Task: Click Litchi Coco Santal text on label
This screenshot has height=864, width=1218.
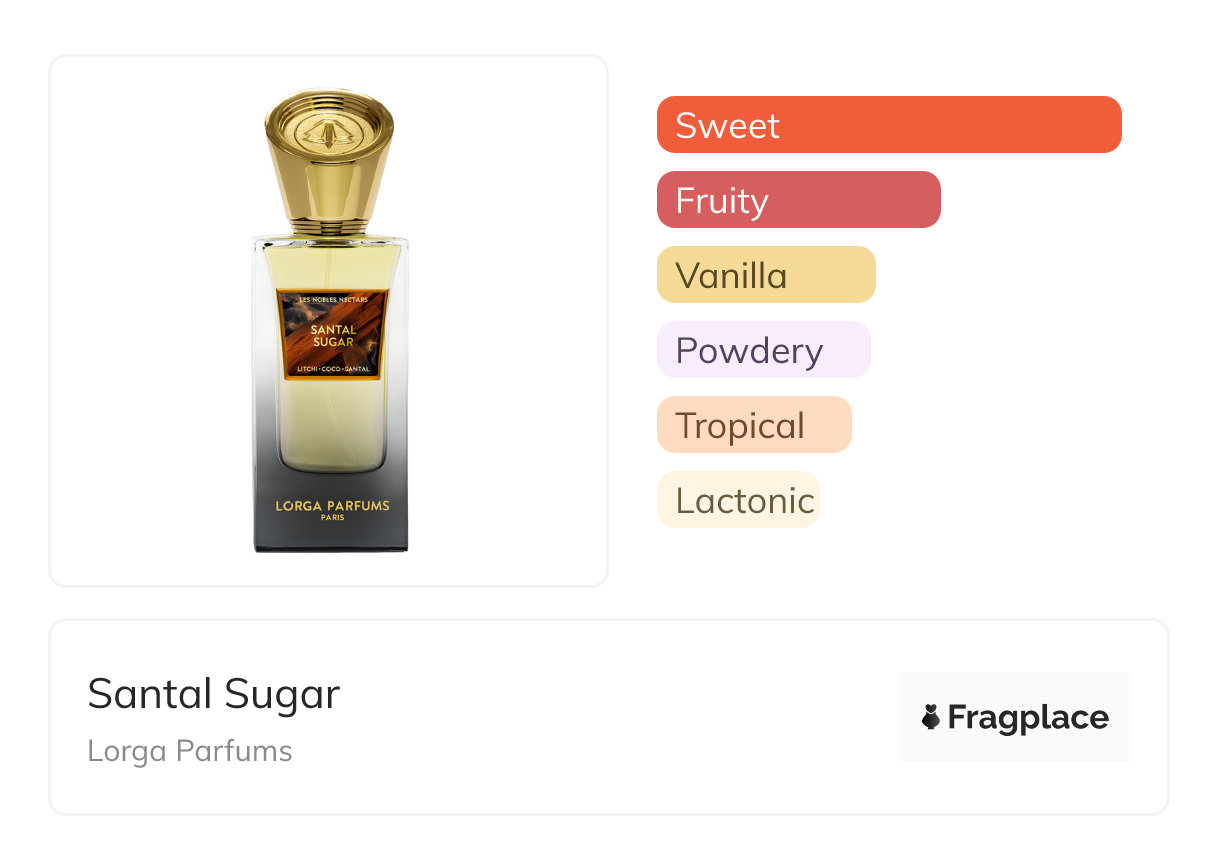Action: point(332,369)
